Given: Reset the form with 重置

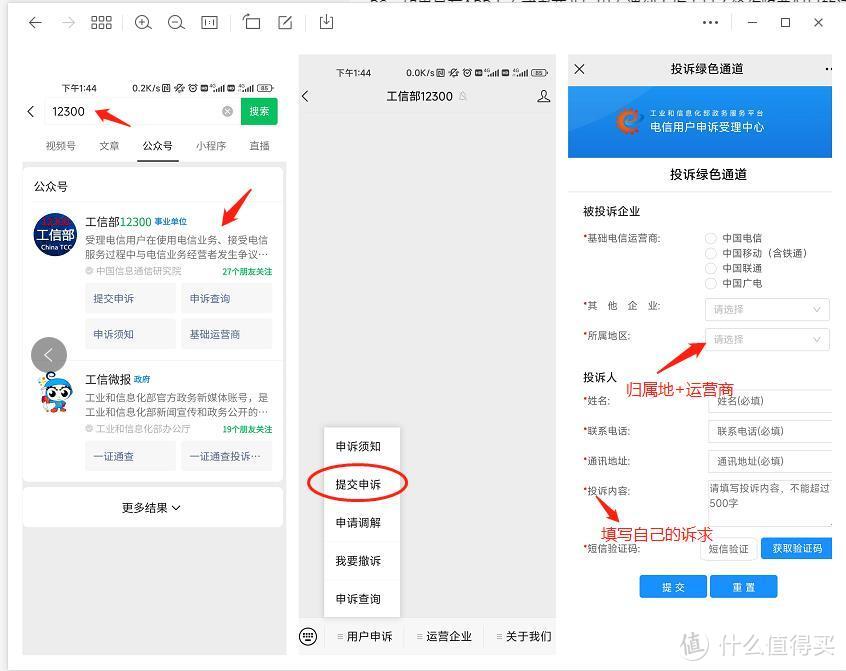Looking at the screenshot, I should (x=743, y=587).
